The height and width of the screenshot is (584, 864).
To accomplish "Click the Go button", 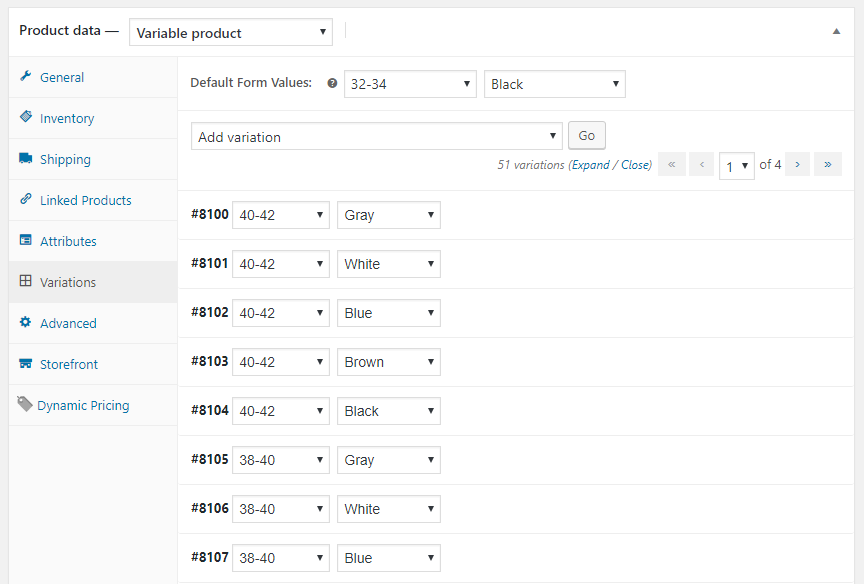I will (x=587, y=136).
